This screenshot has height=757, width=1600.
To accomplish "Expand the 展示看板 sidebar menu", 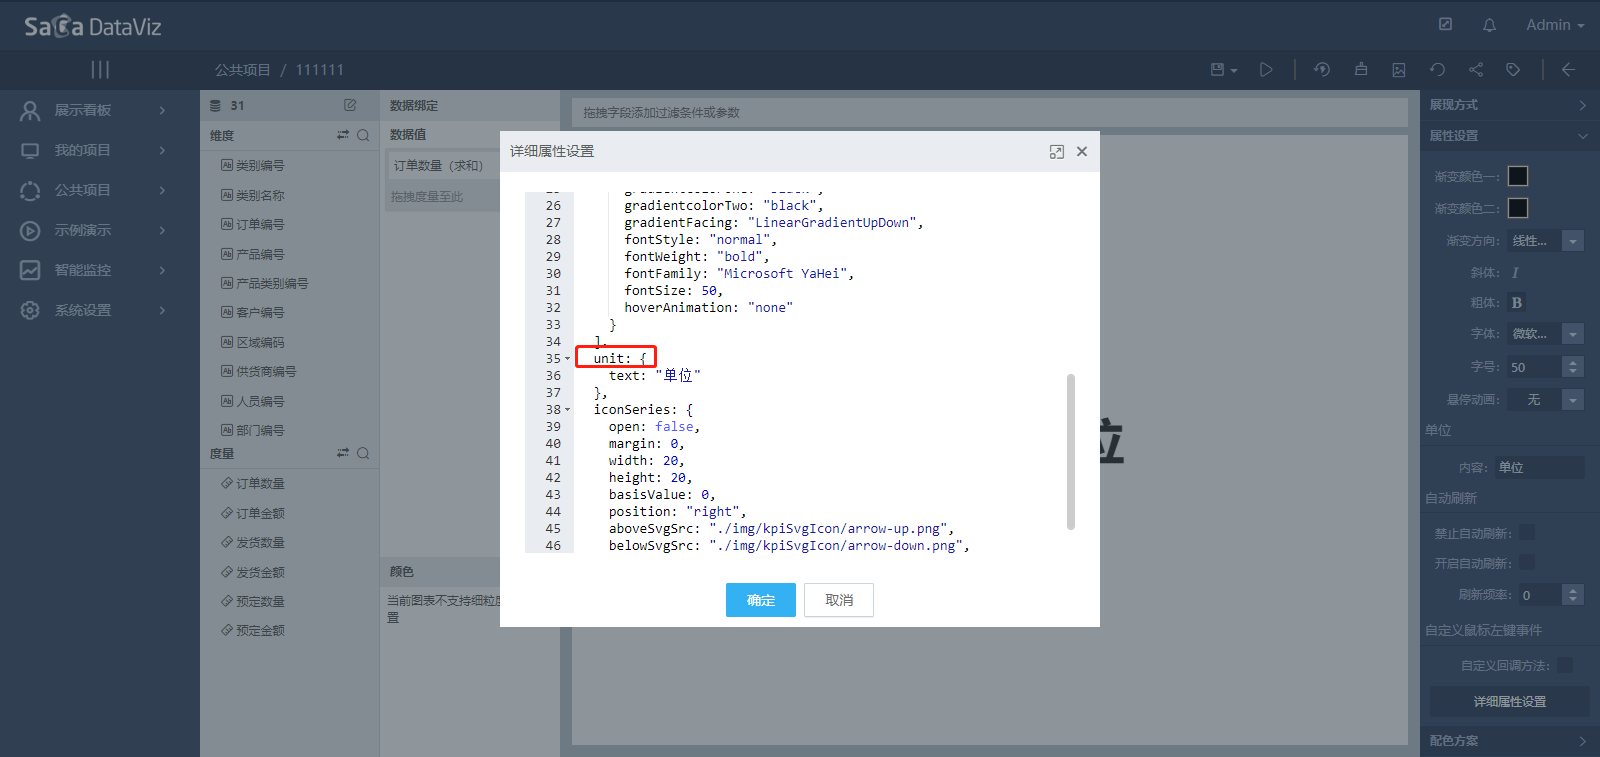I will point(100,110).
